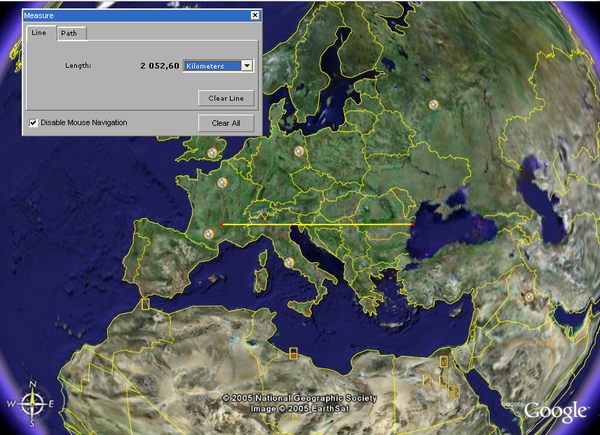Click the red end point at Black Sea
This screenshot has width=600, height=435.
(412, 225)
